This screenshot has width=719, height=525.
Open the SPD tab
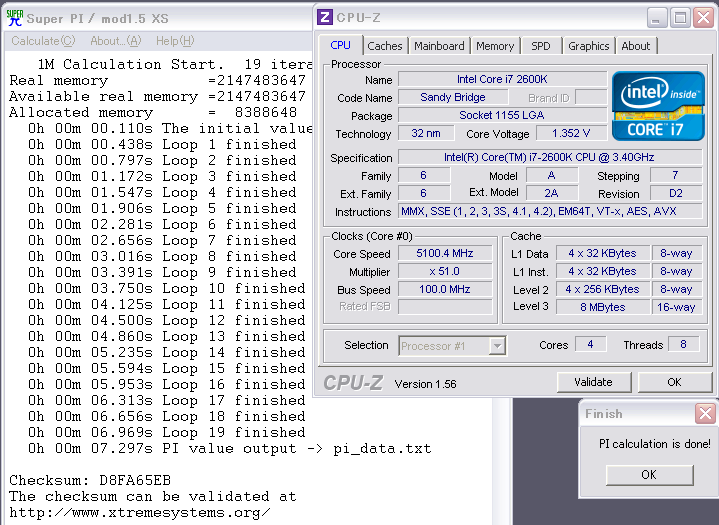(541, 46)
